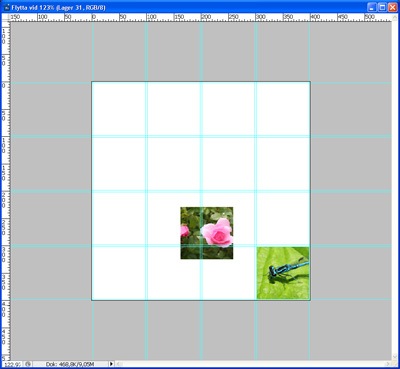Maximize the document window
The width and height of the screenshot is (400, 369).
pos(382,7)
